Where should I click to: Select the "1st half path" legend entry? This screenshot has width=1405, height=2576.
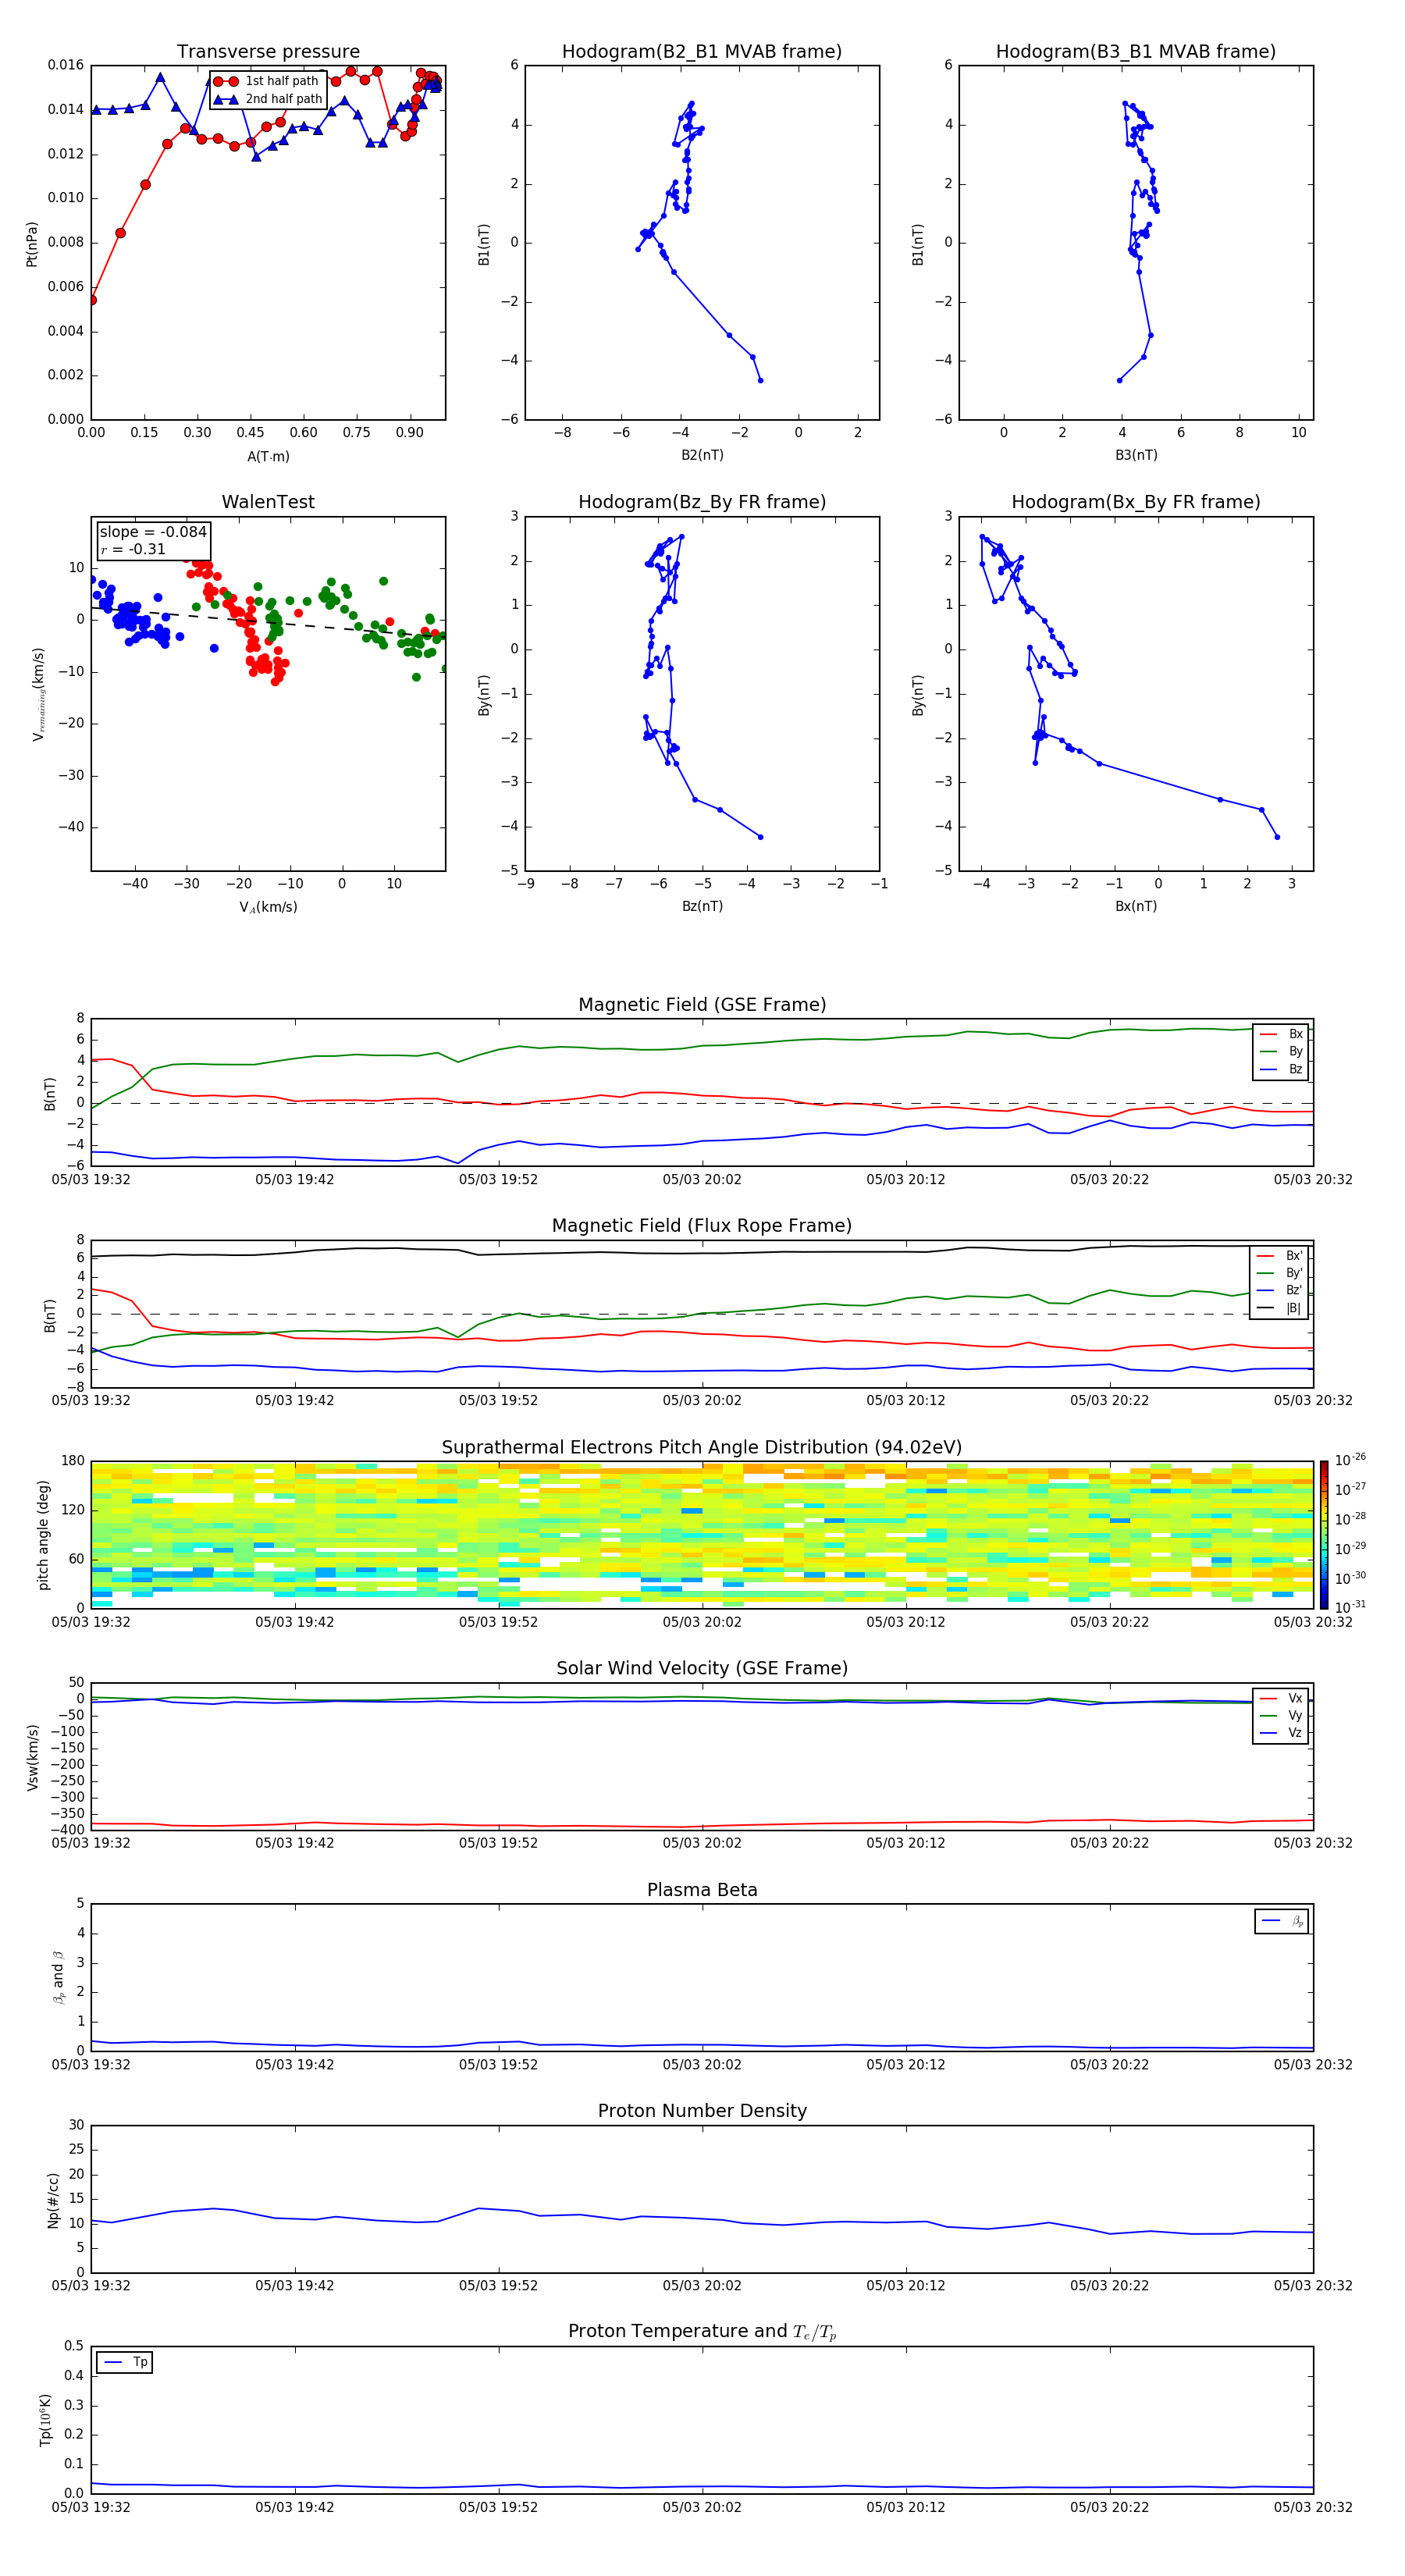point(267,81)
